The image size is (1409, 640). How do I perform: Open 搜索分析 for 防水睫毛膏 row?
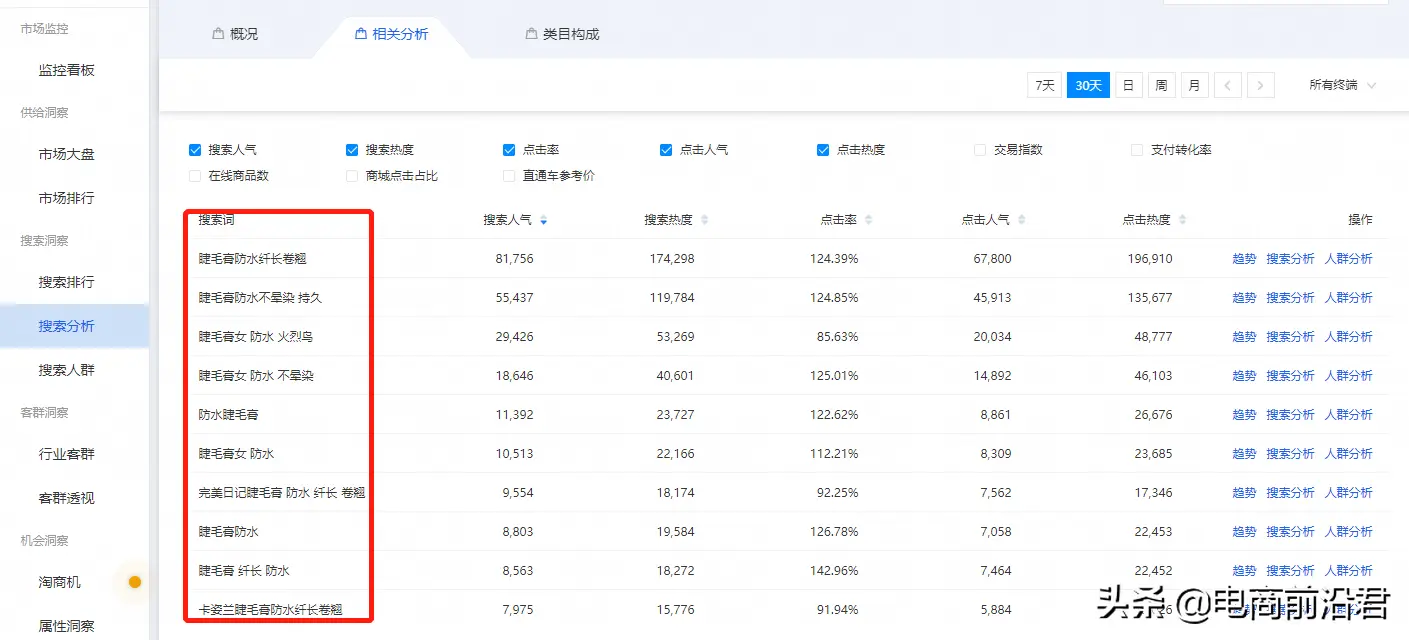point(1290,415)
